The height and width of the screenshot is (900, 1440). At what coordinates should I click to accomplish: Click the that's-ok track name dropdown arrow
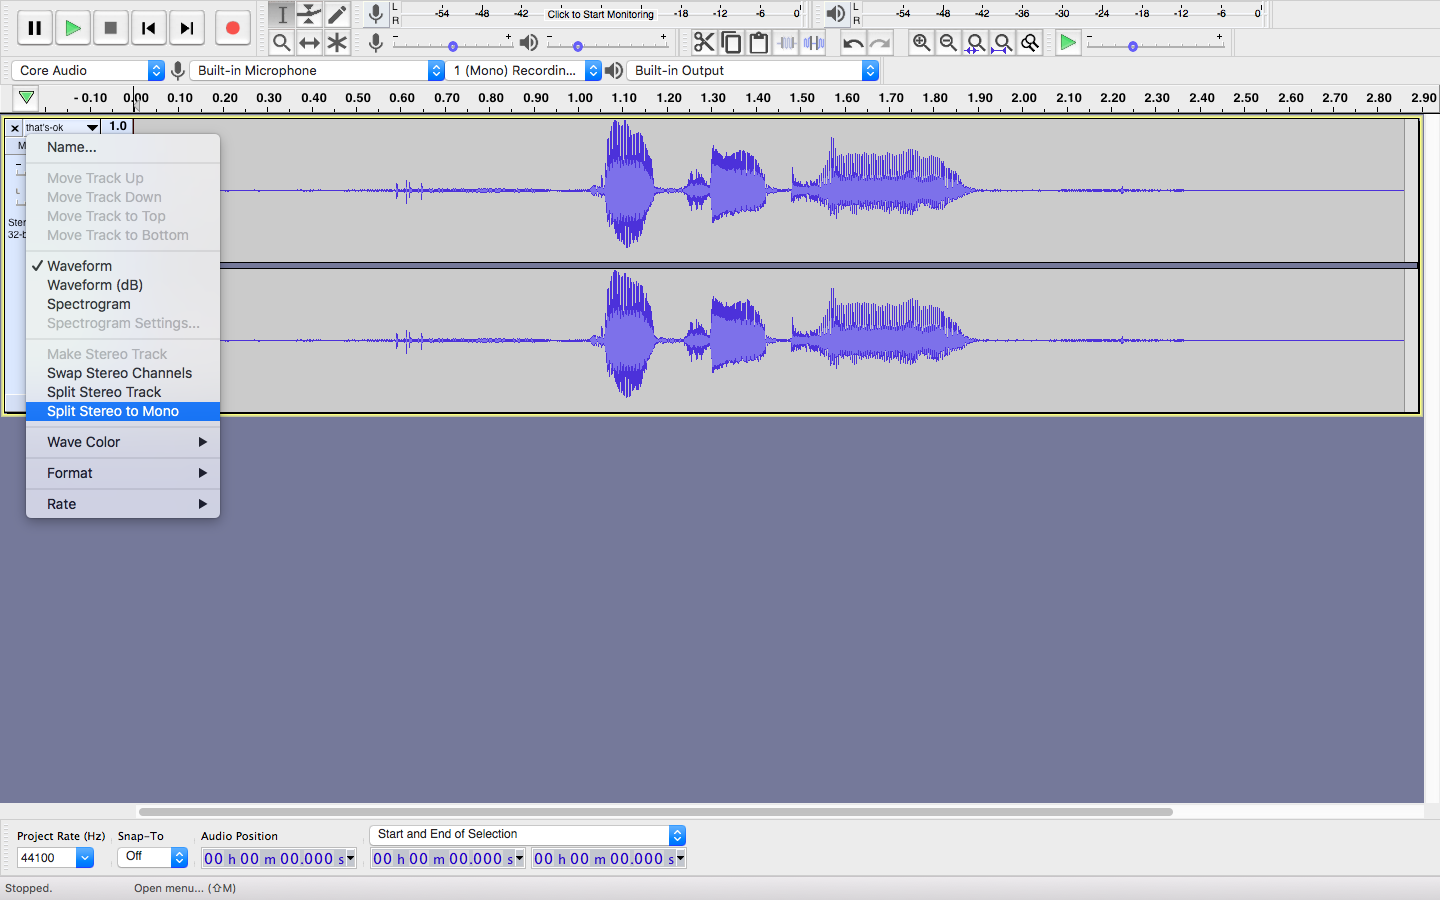tap(92, 127)
